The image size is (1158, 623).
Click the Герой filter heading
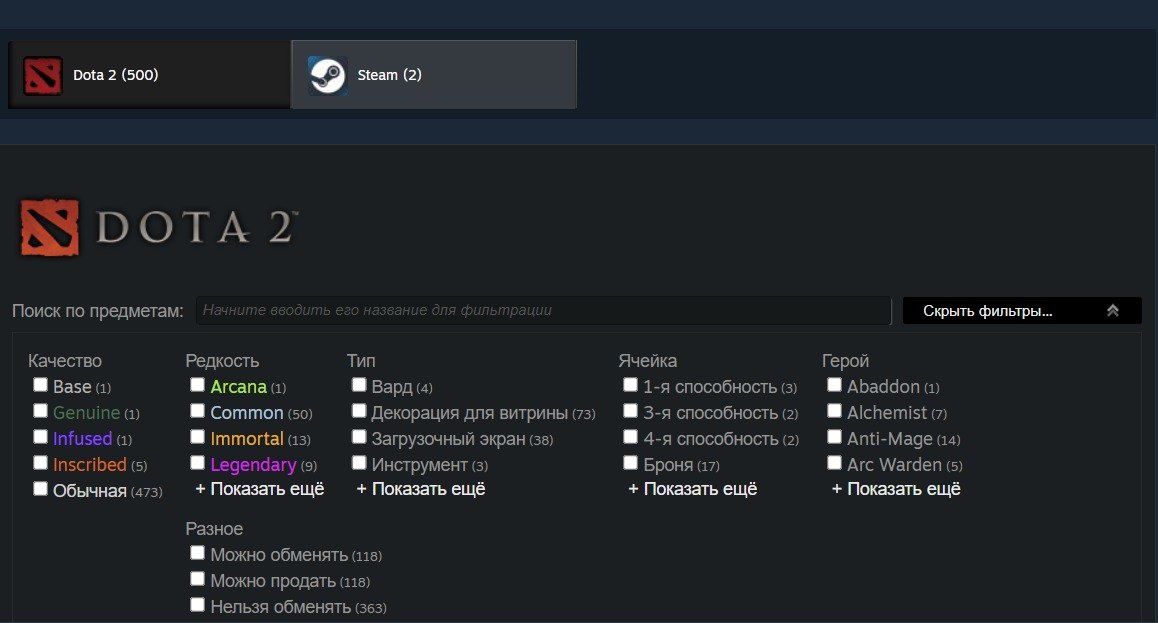[x=846, y=361]
